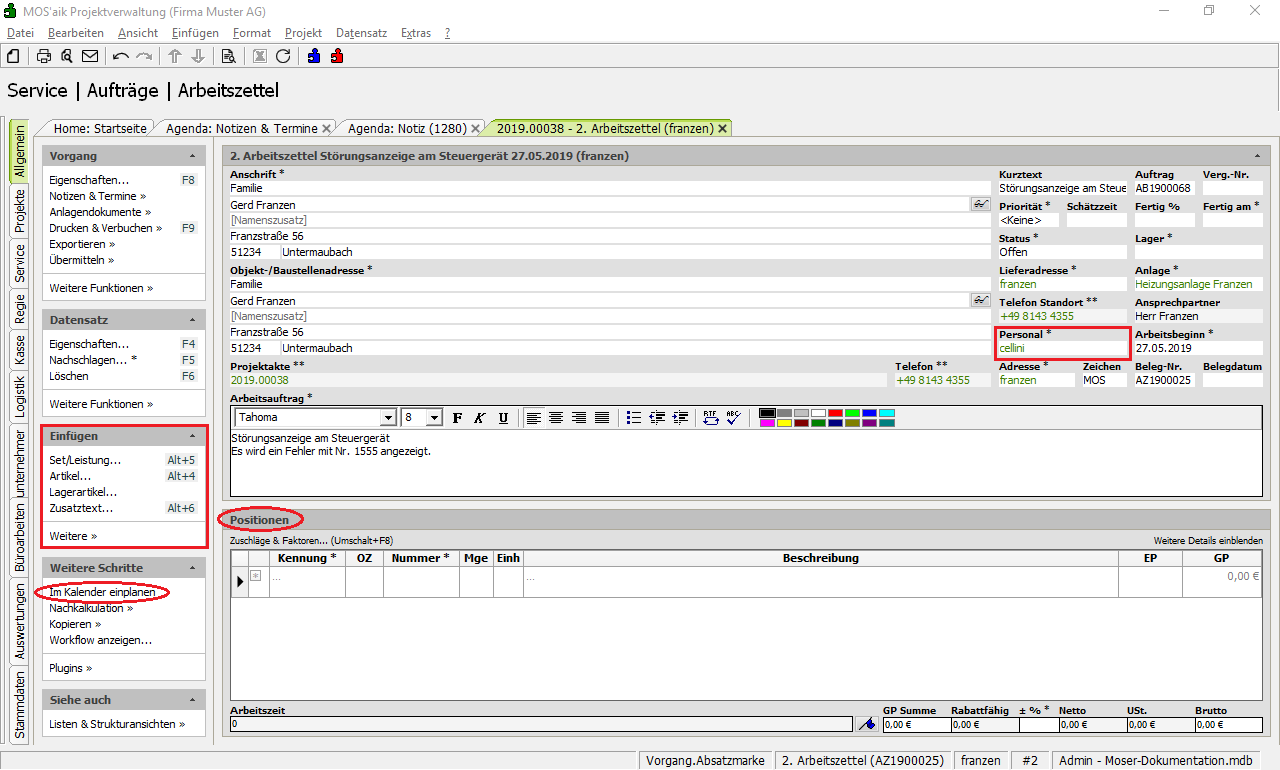Open print preview with the magnifier icon

point(67,56)
